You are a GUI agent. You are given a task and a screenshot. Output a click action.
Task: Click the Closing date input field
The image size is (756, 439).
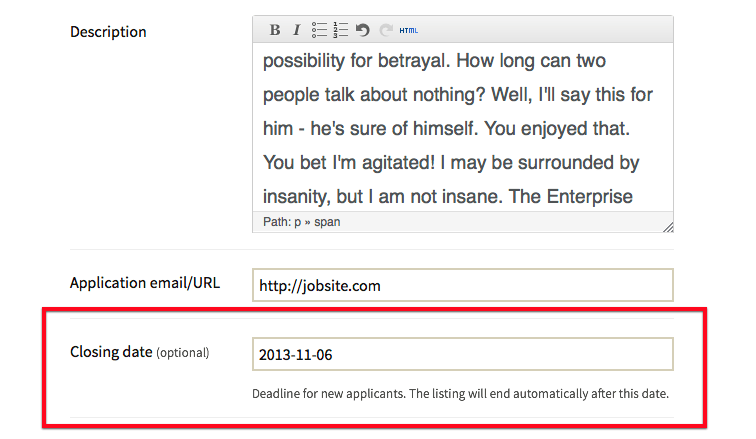[x=462, y=354]
